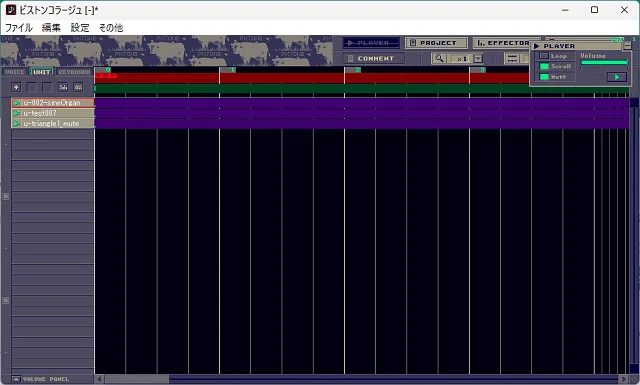
Task: Switch to the KEYBOARD tab
Action: pyautogui.click(x=74, y=72)
